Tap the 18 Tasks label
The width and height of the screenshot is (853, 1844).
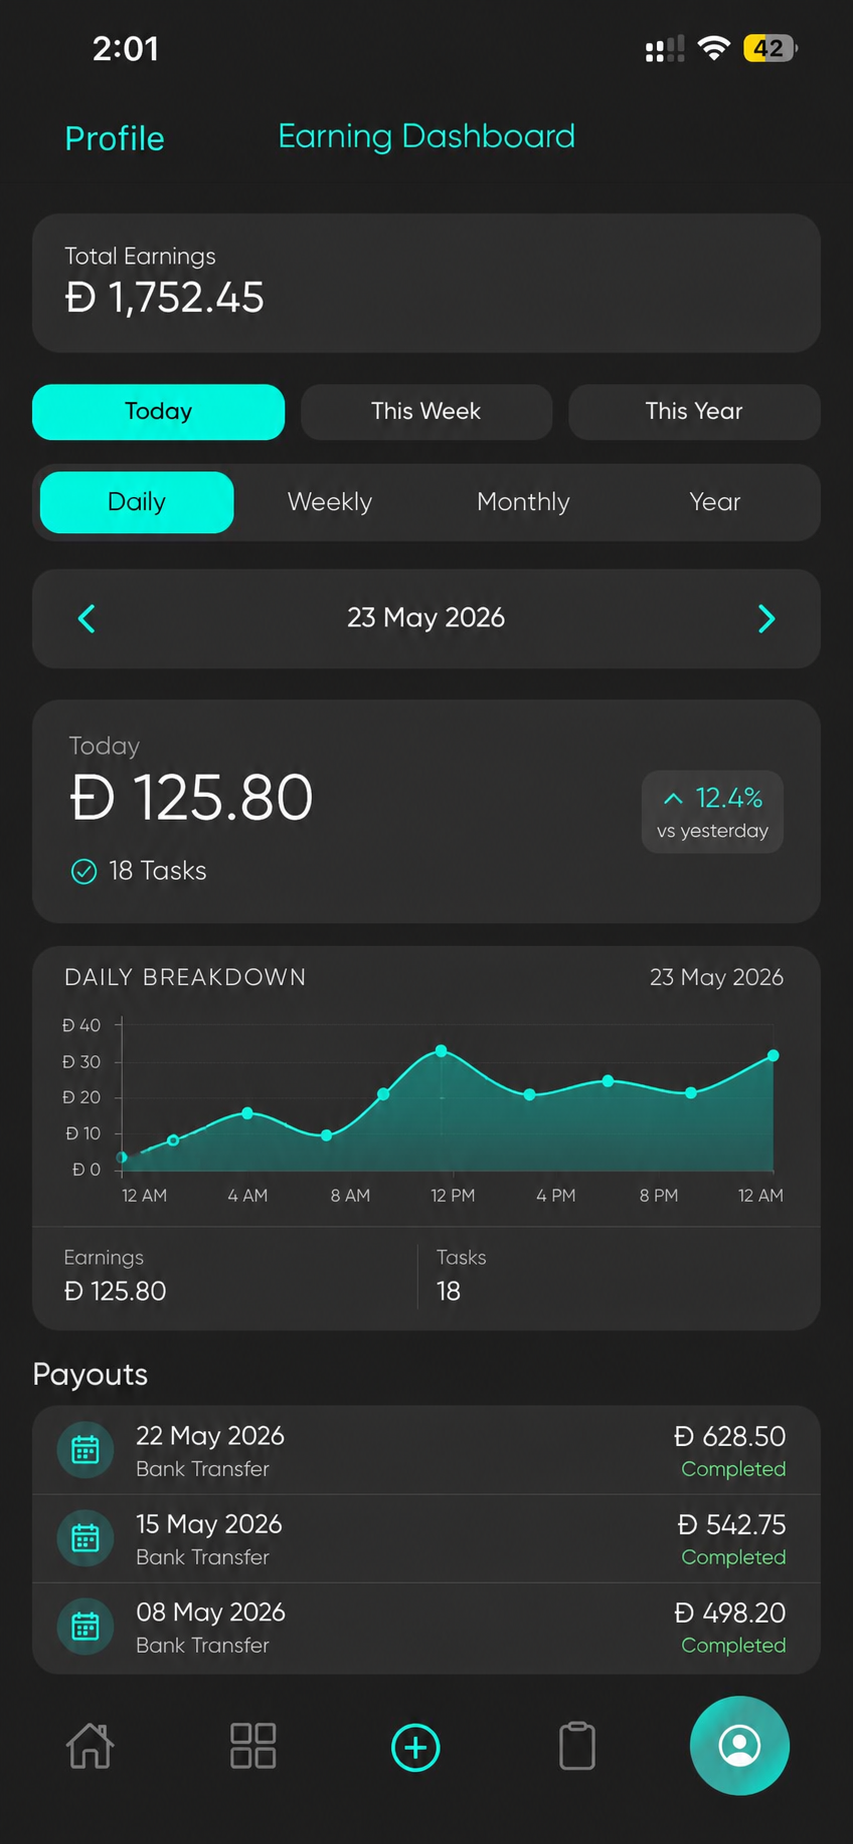point(157,871)
